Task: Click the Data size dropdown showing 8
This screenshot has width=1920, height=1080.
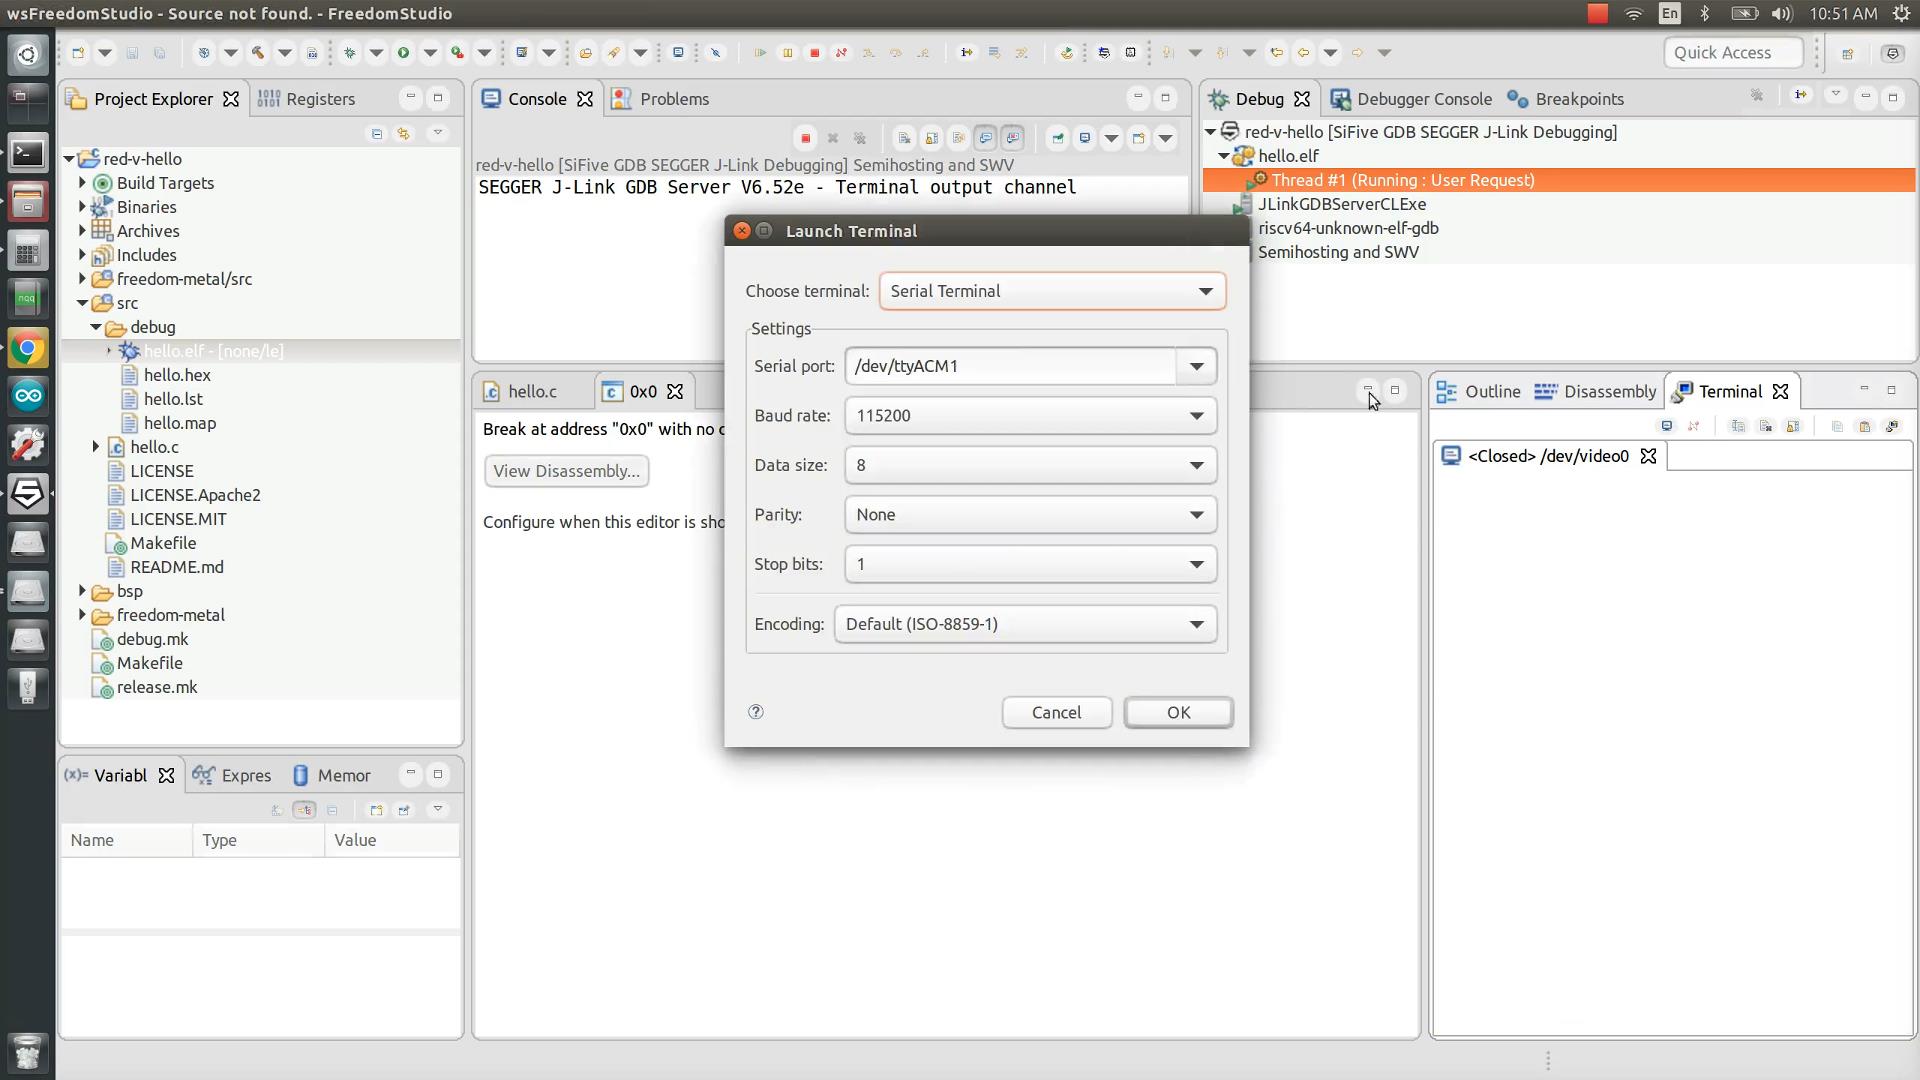Action: click(x=1030, y=464)
